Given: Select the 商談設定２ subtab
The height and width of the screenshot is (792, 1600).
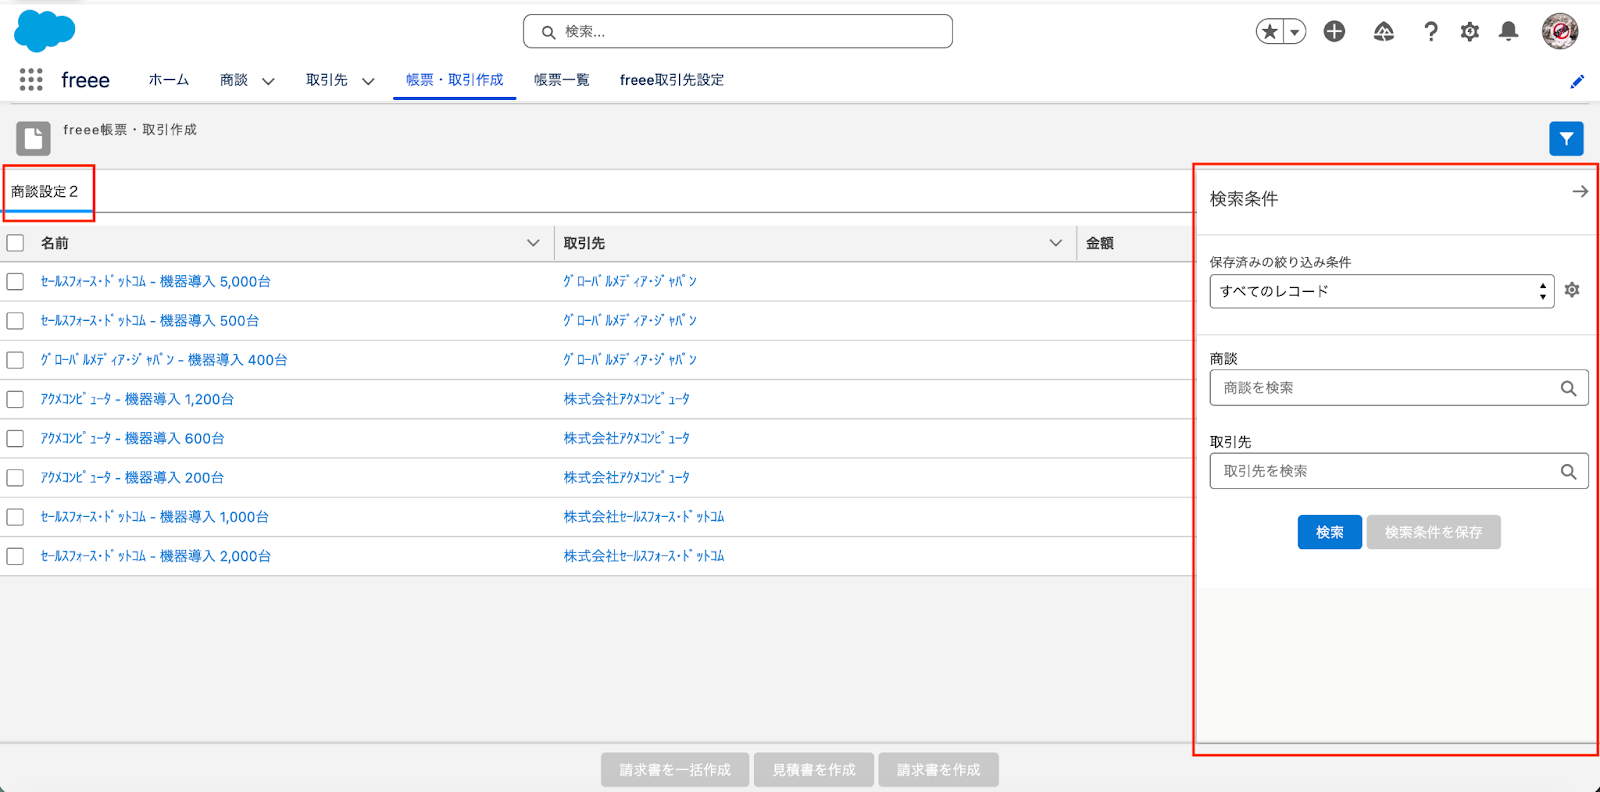Looking at the screenshot, I should tap(45, 191).
